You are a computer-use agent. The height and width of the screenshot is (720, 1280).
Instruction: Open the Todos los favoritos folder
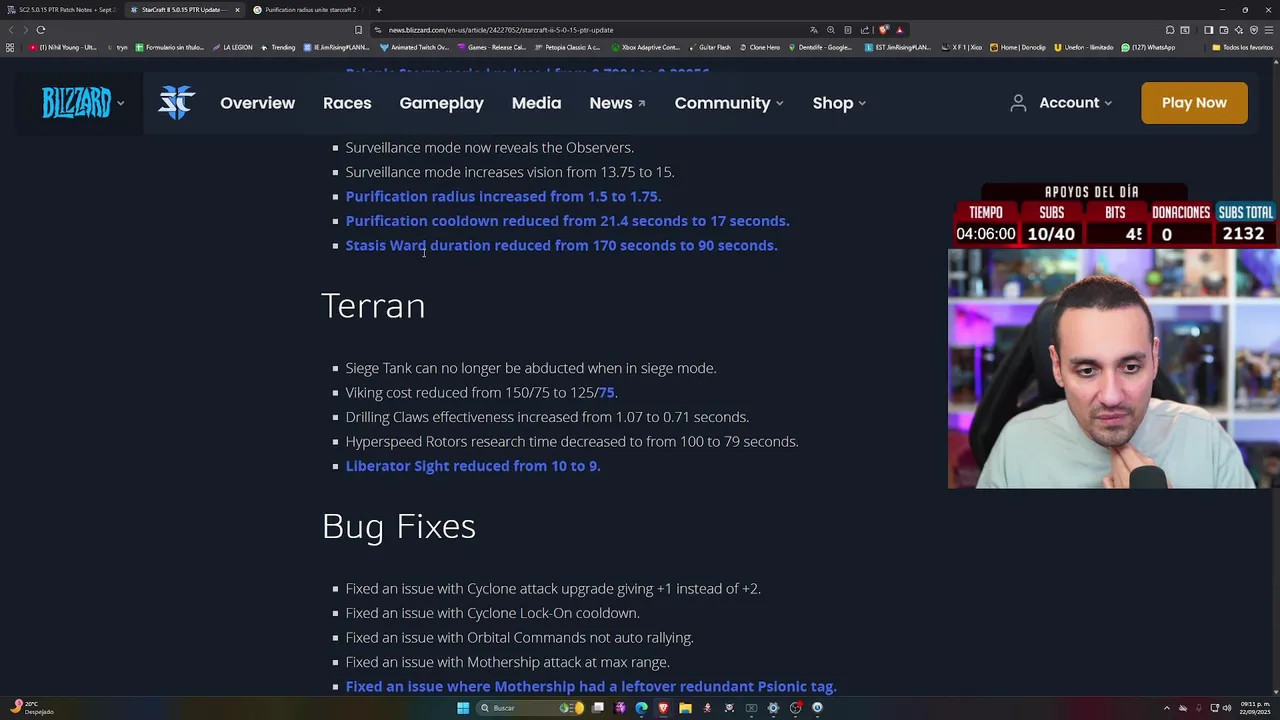[x=1241, y=47]
